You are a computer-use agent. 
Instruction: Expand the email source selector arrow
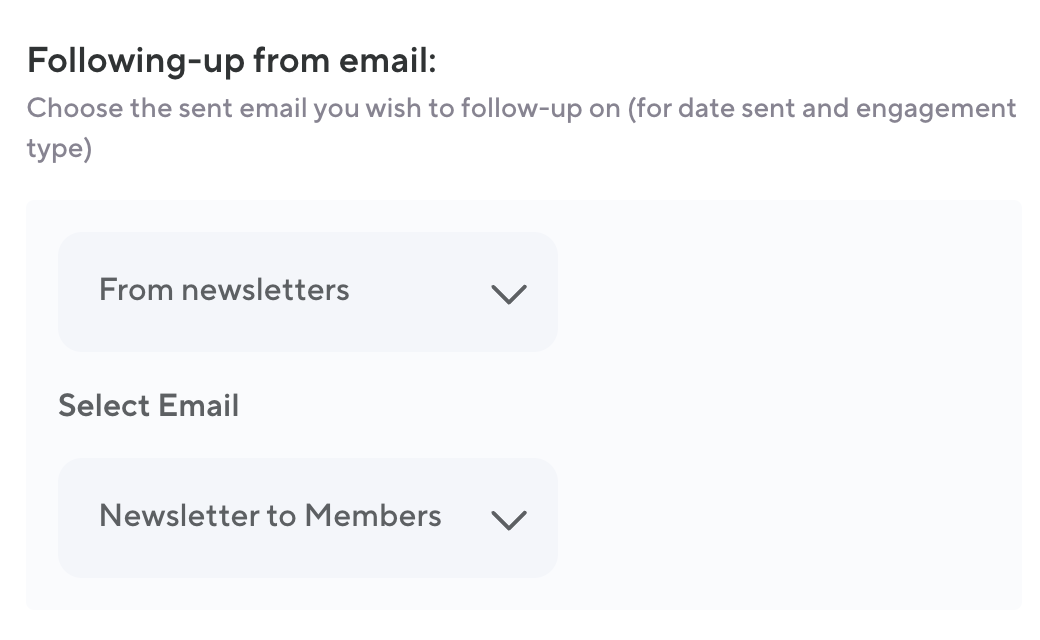click(509, 294)
